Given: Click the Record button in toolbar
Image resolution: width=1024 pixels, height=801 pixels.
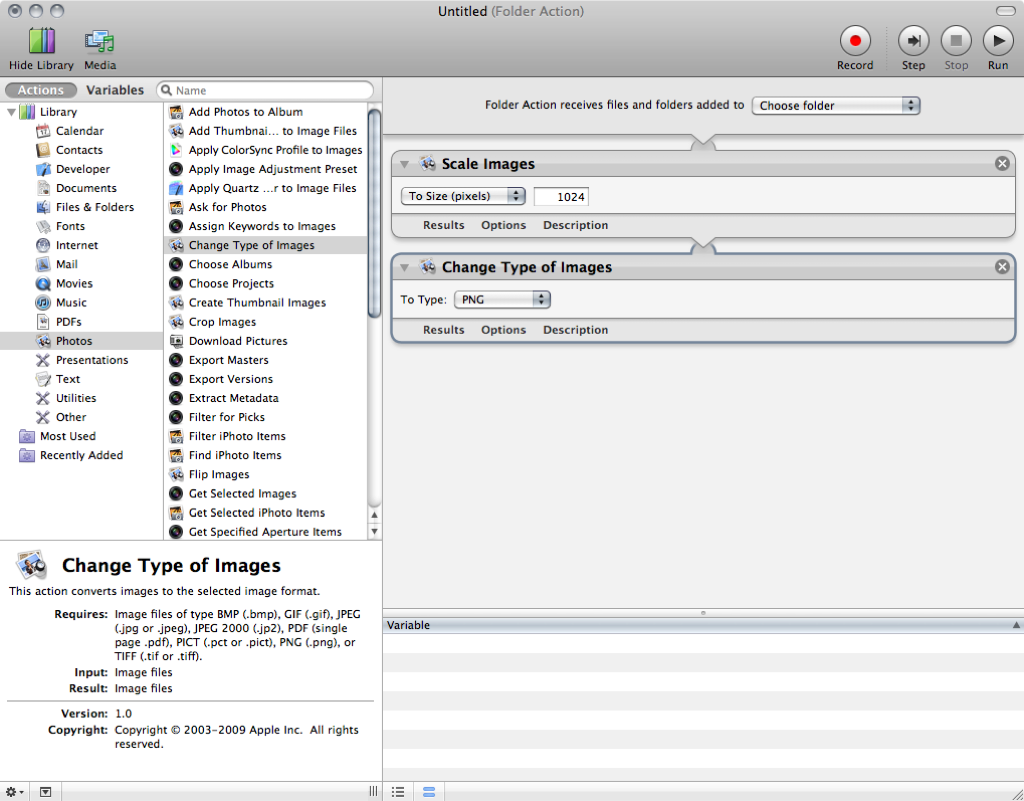Looking at the screenshot, I should point(854,41).
